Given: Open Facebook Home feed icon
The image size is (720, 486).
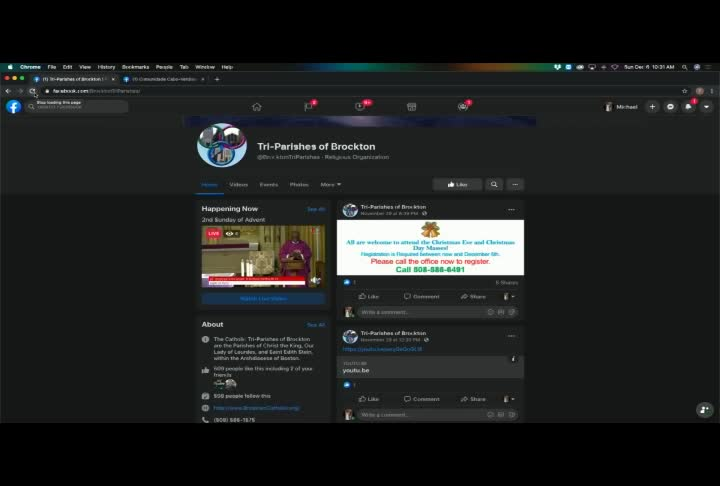Looking at the screenshot, I should [257, 107].
